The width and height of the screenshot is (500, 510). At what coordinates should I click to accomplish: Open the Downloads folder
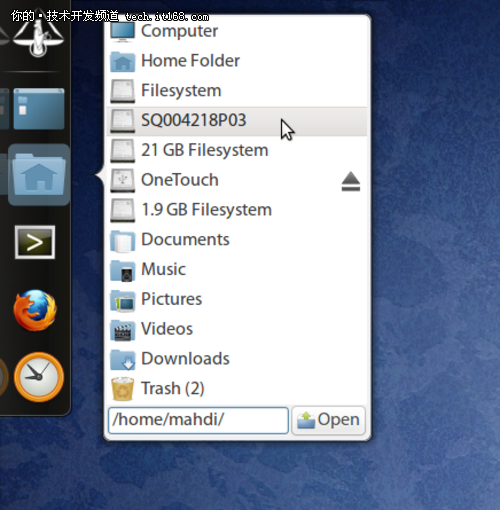click(237, 359)
